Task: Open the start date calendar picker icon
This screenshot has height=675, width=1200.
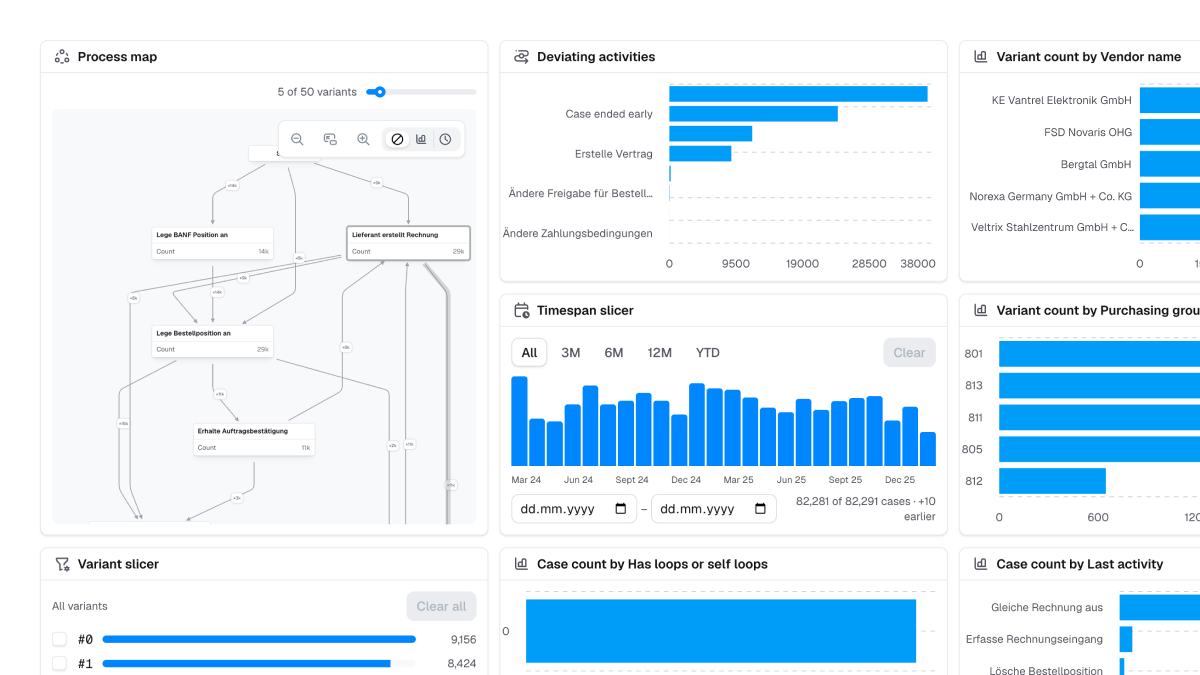Action: (x=620, y=509)
